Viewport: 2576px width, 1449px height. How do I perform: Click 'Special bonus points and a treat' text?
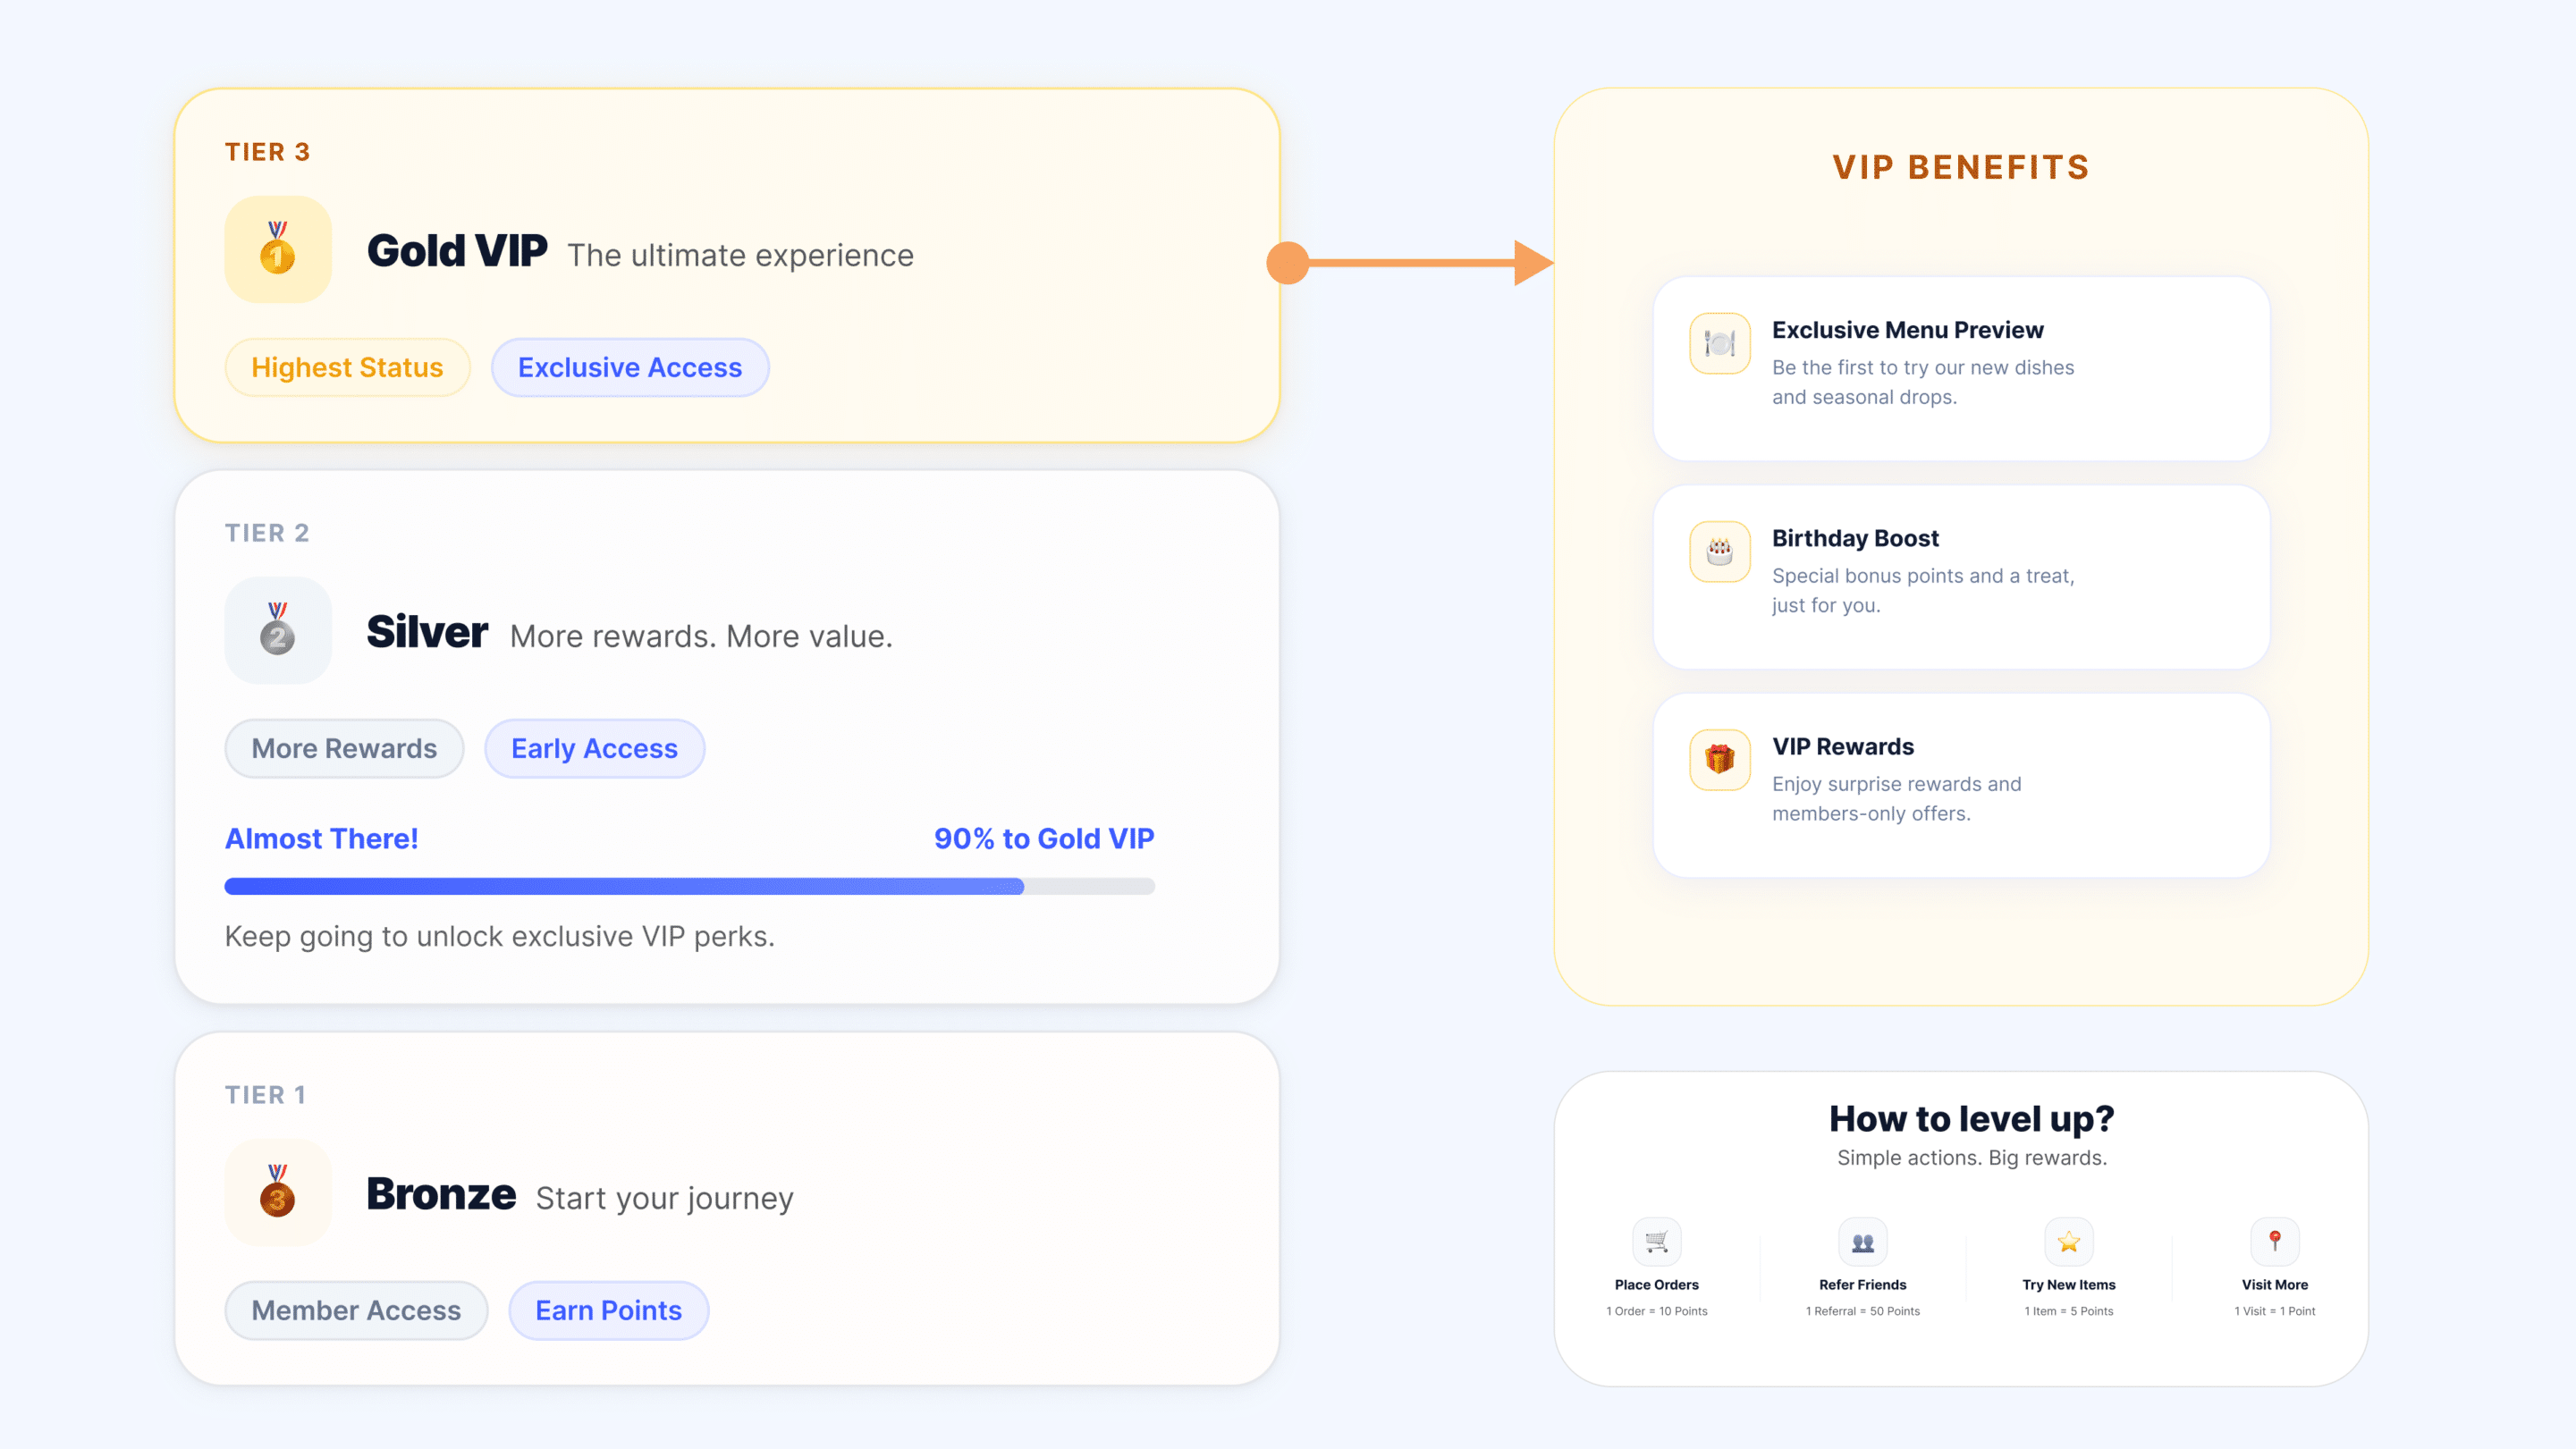[x=1923, y=575]
